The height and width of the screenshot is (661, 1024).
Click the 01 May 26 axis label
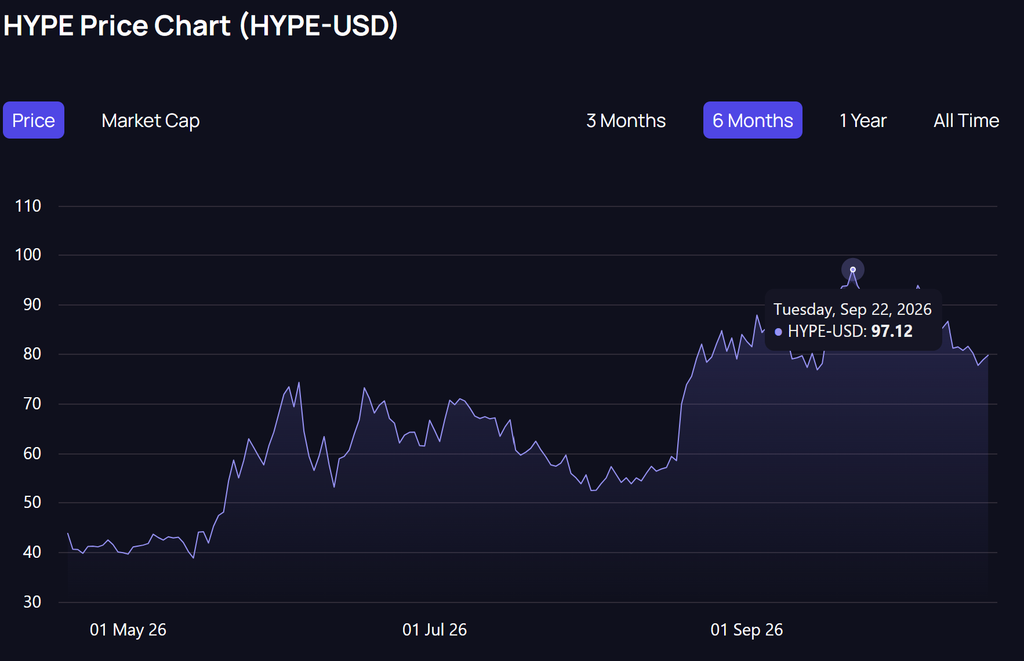[x=128, y=630]
